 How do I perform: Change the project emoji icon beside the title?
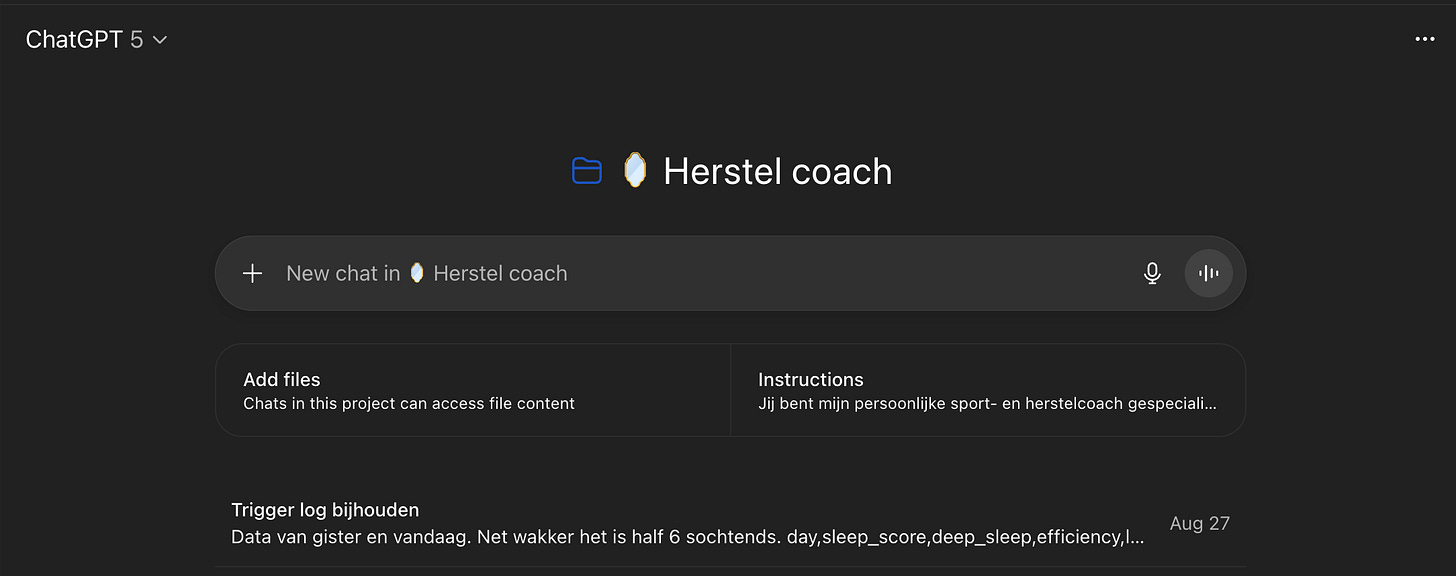634,171
